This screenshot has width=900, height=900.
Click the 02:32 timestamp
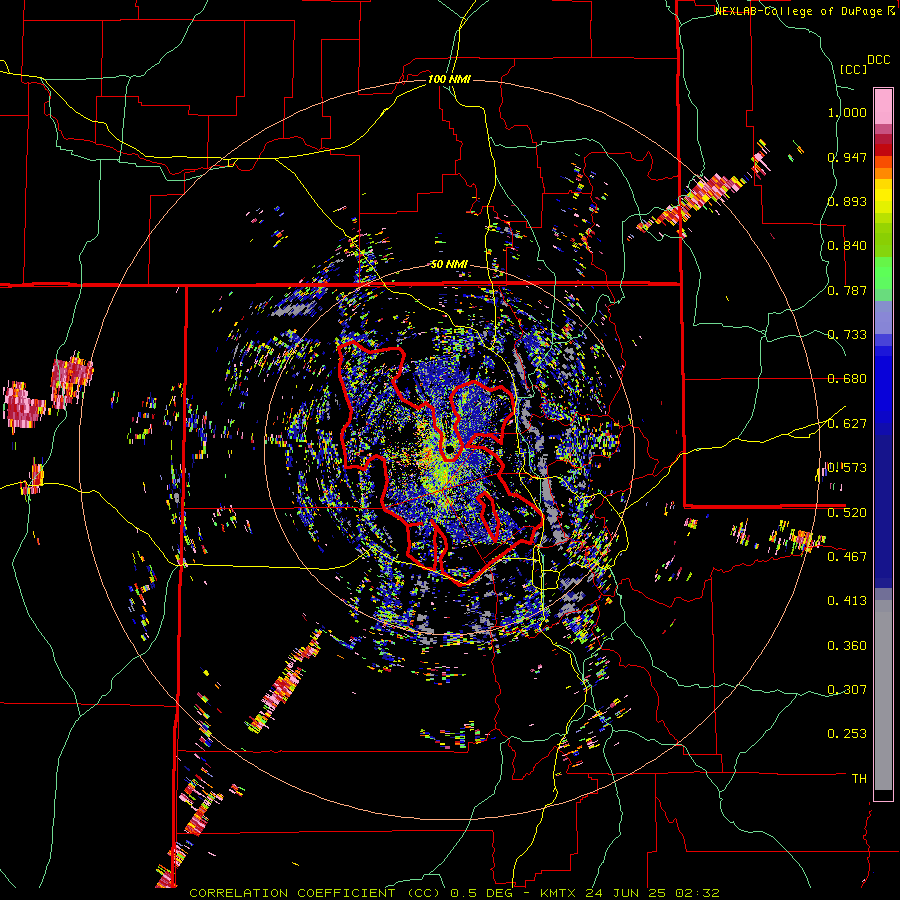[x=699, y=893]
